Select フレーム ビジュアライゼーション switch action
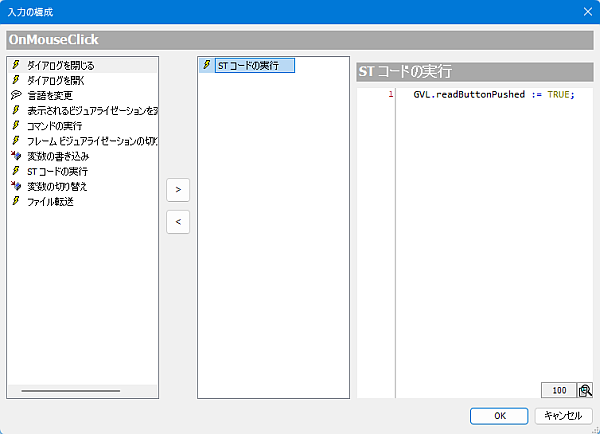Viewport: 600px width, 434px height. (x=90, y=141)
